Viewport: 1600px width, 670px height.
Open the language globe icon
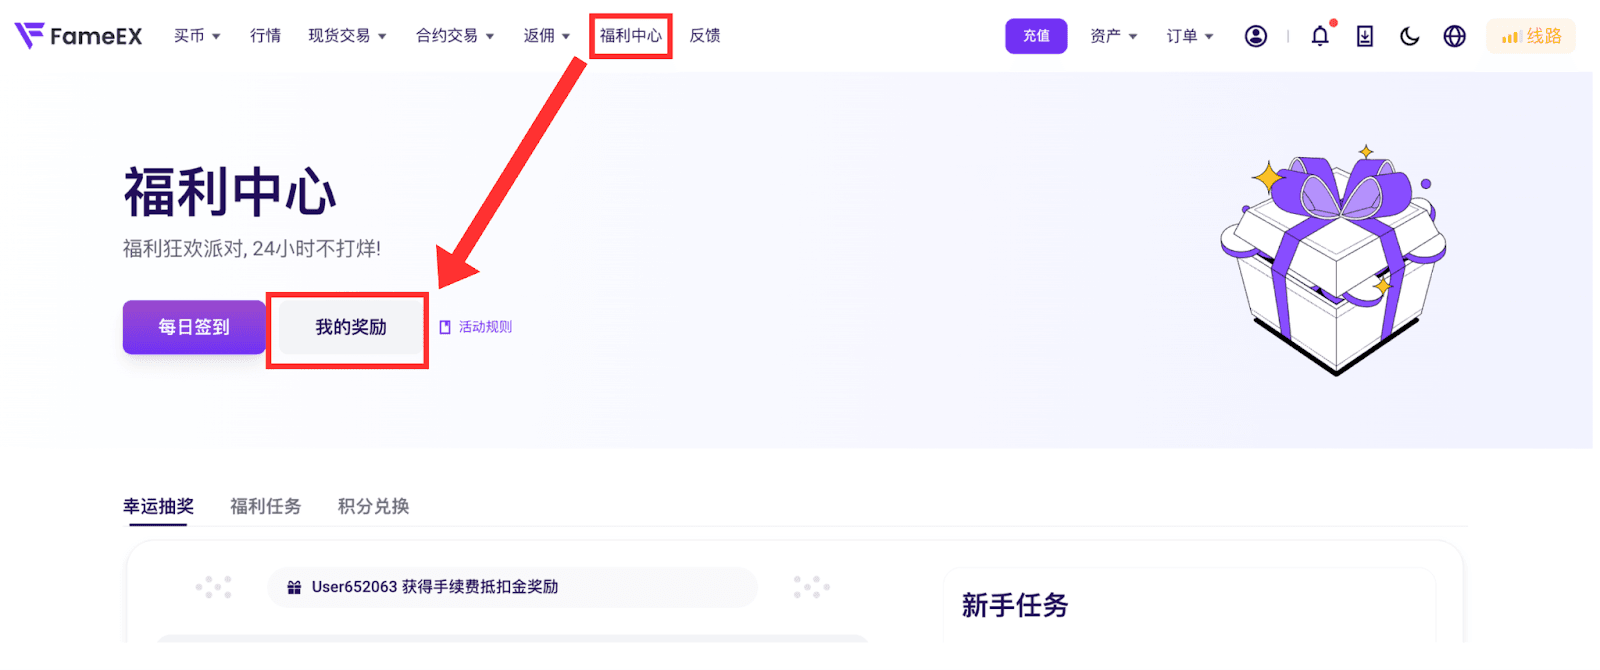click(x=1455, y=36)
